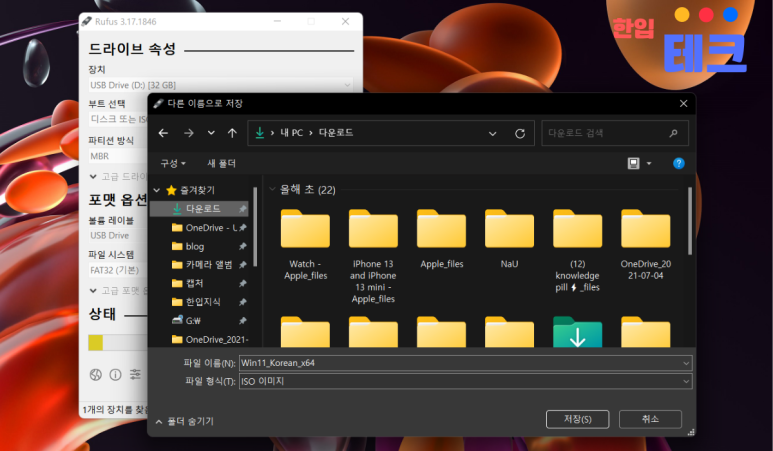The width and height of the screenshot is (773, 451).
Task: Go forward in Save As dialog
Action: pyautogui.click(x=188, y=133)
